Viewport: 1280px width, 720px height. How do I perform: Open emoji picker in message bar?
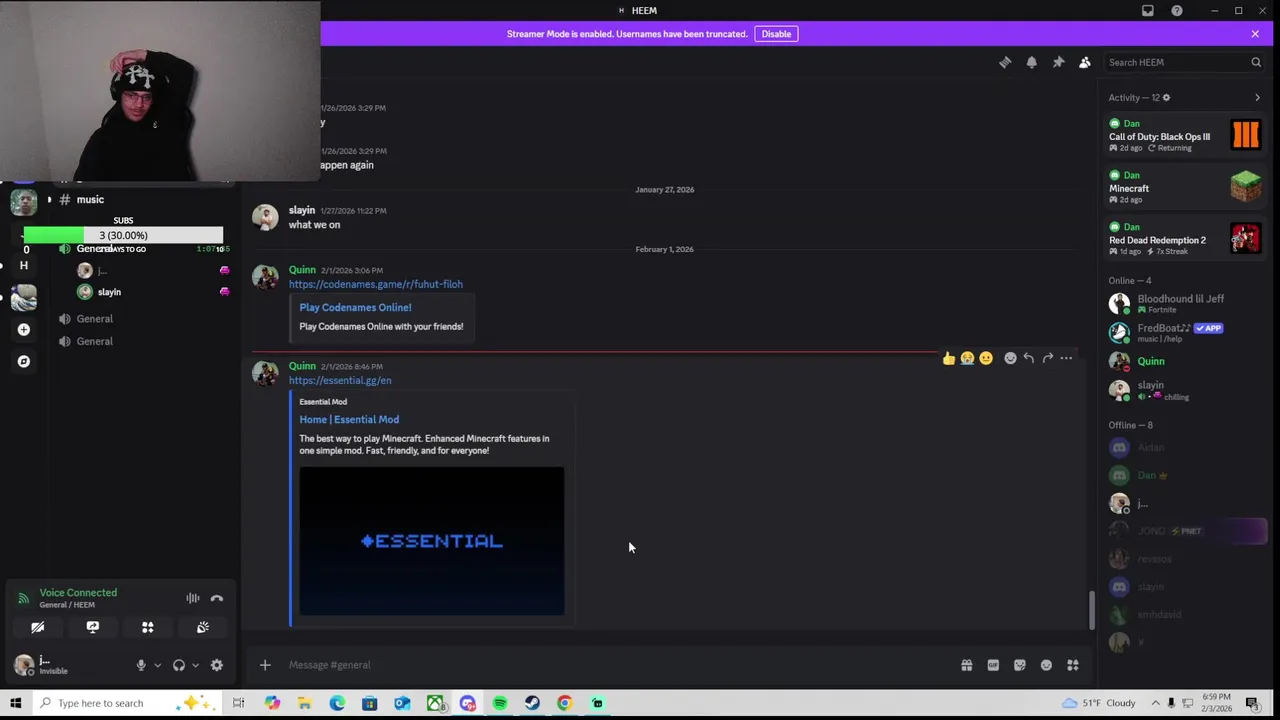pos(1046,665)
